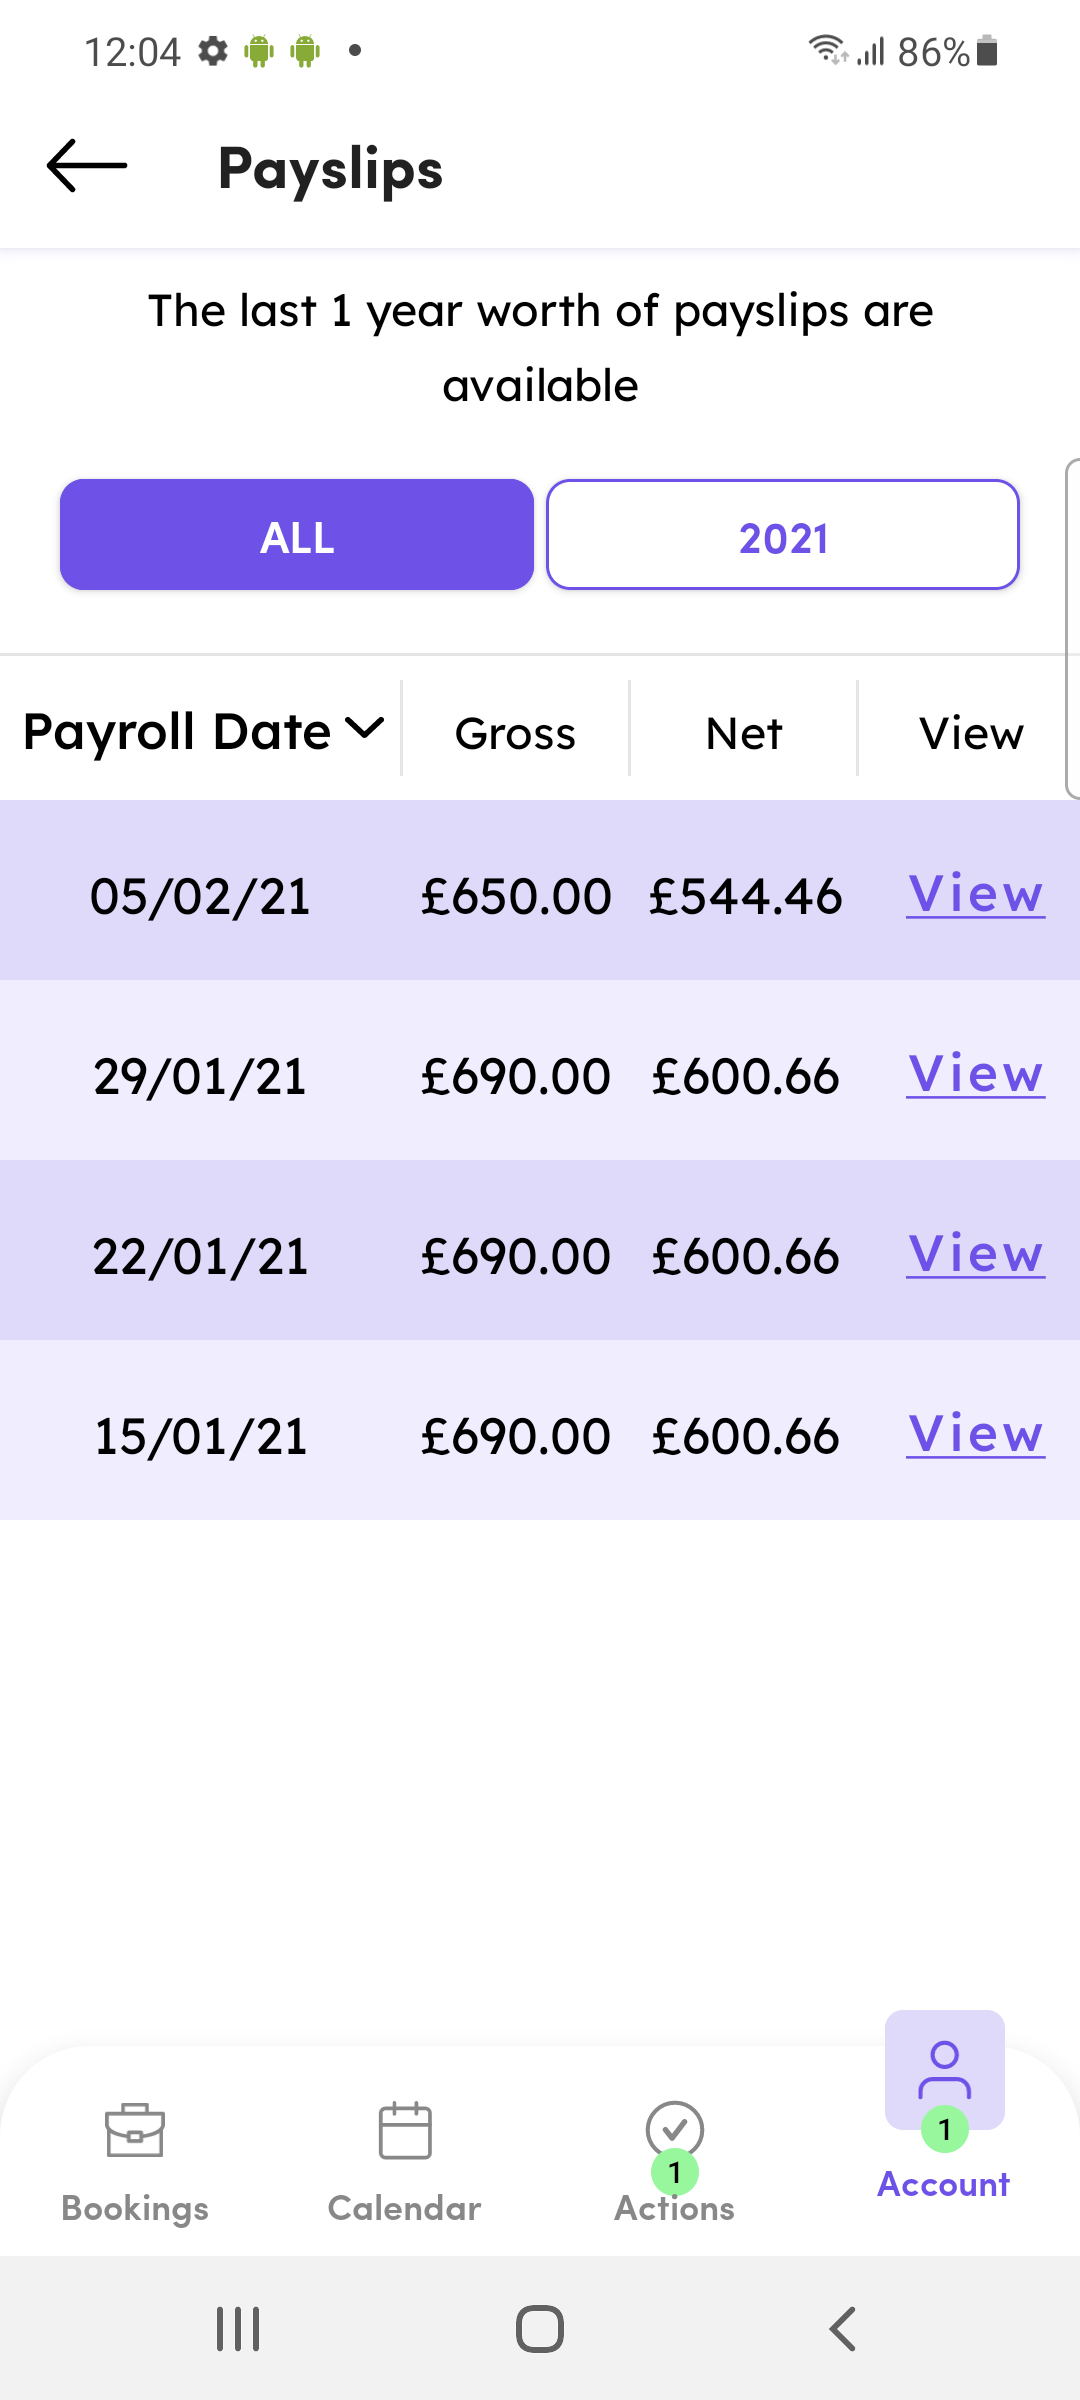The height and width of the screenshot is (2400, 1080).
Task: Tap Android system back chevron
Action: (843, 2329)
